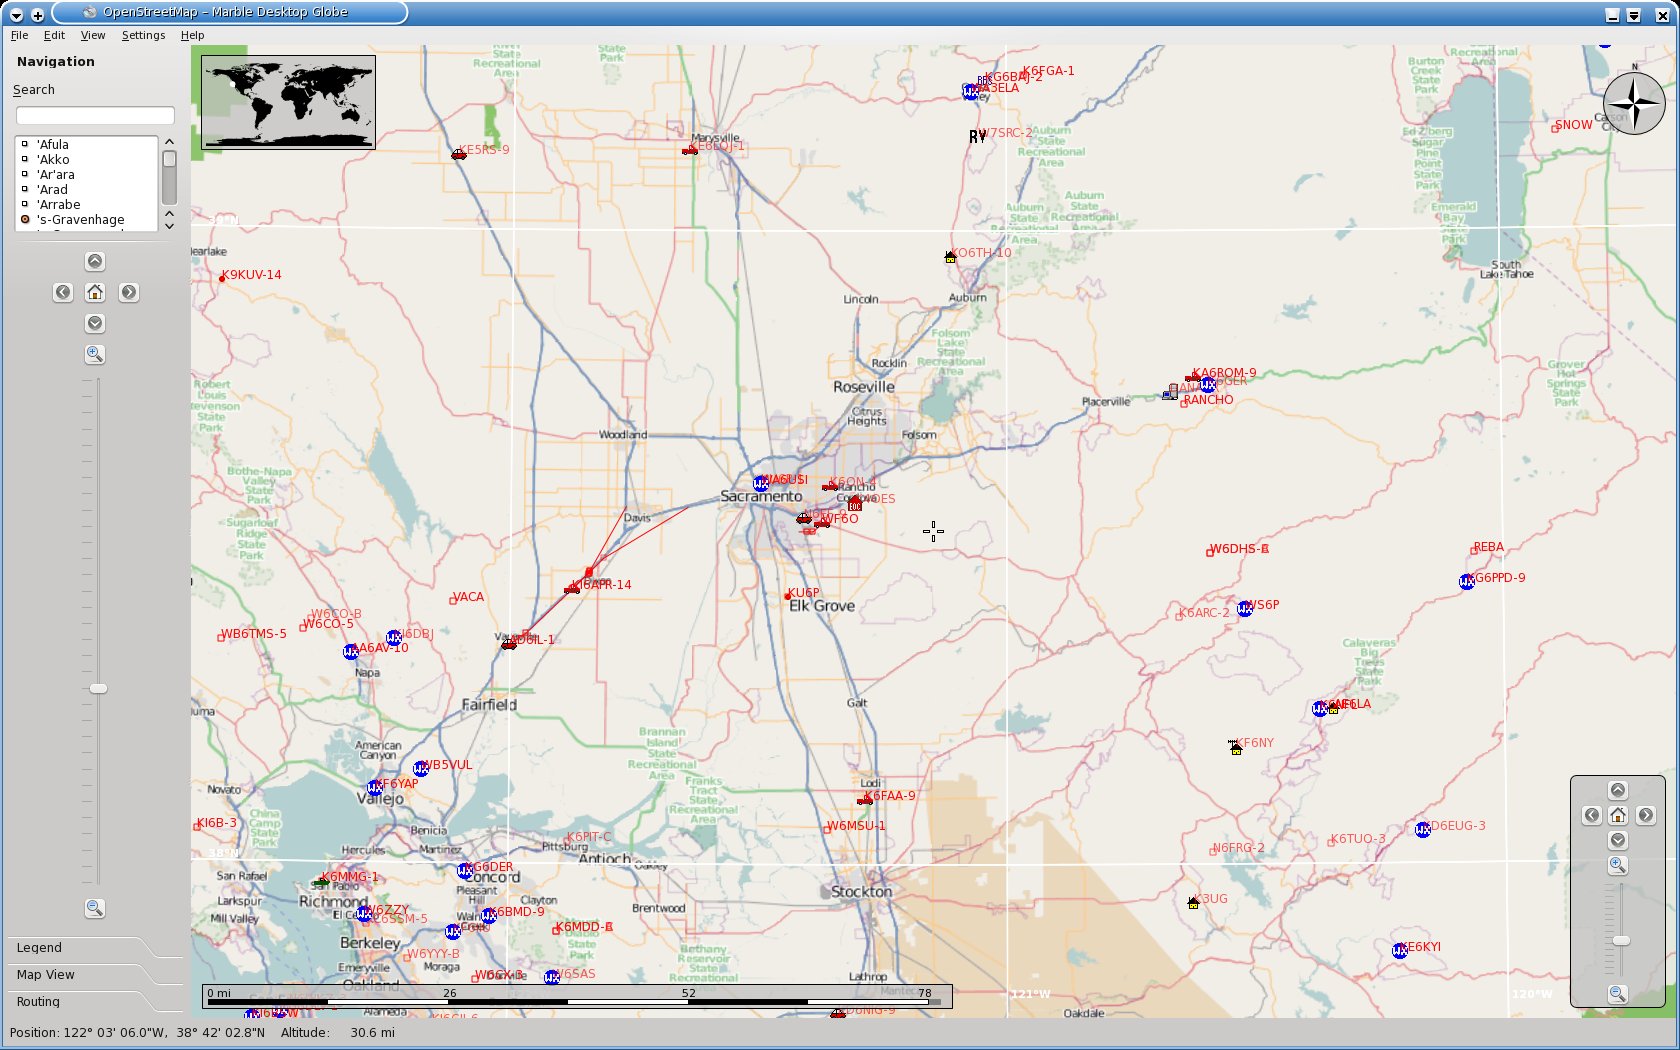Click the floating navigation up arrow
1680x1050 pixels.
click(x=1618, y=790)
